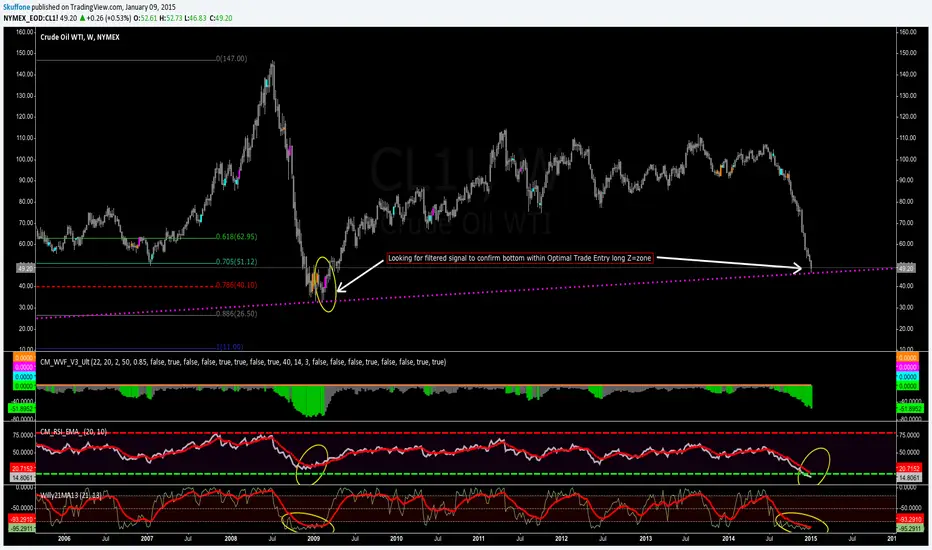Select the 0.618(62.95) Fibonacci level label
Viewport: 932px width, 550px height.
[236, 237]
